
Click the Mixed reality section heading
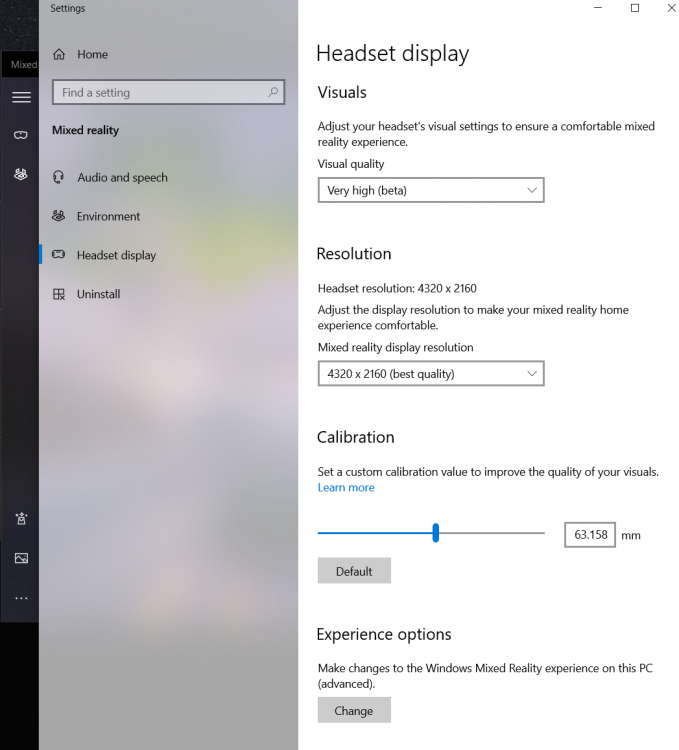click(86, 130)
